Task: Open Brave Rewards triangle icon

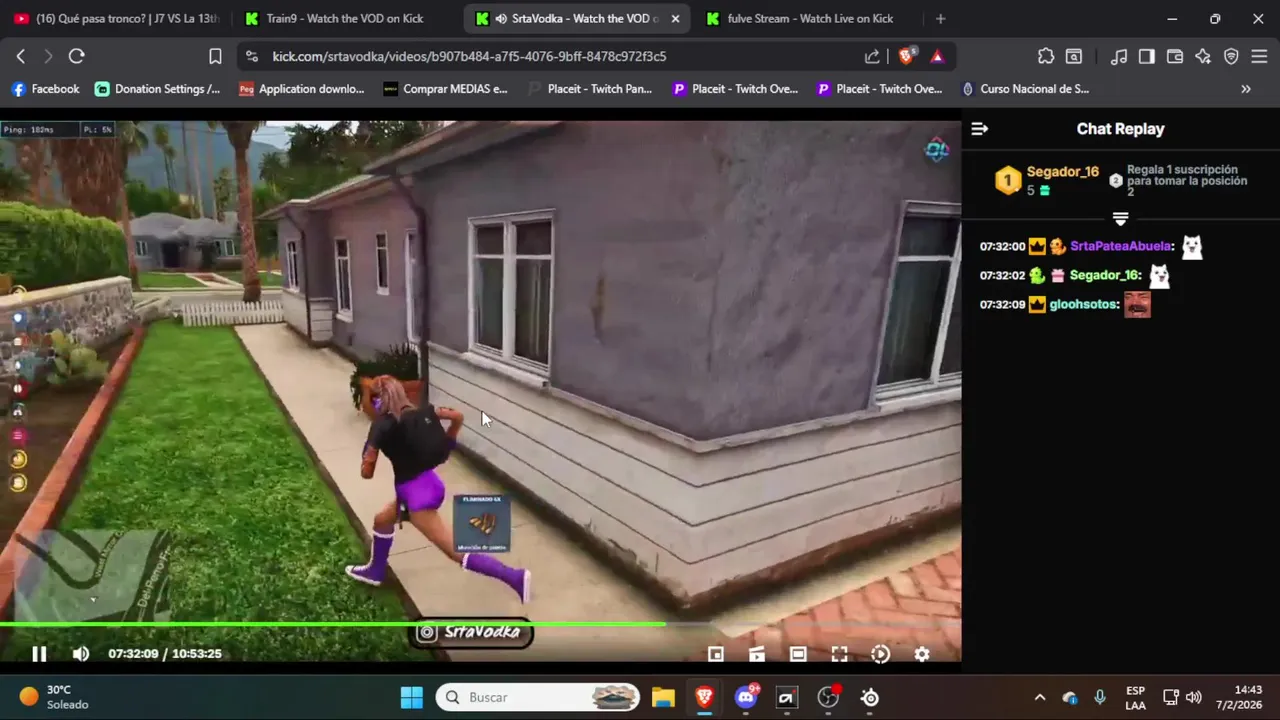Action: (x=937, y=57)
